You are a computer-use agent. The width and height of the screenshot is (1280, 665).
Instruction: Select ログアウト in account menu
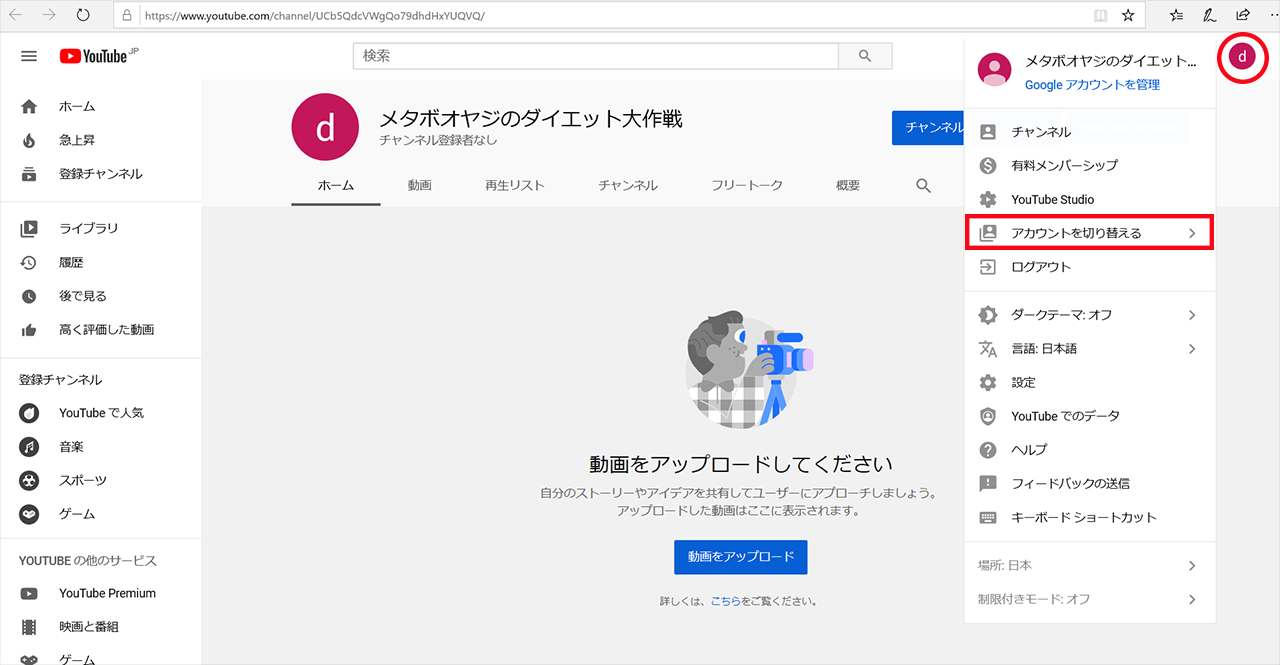tap(1090, 267)
